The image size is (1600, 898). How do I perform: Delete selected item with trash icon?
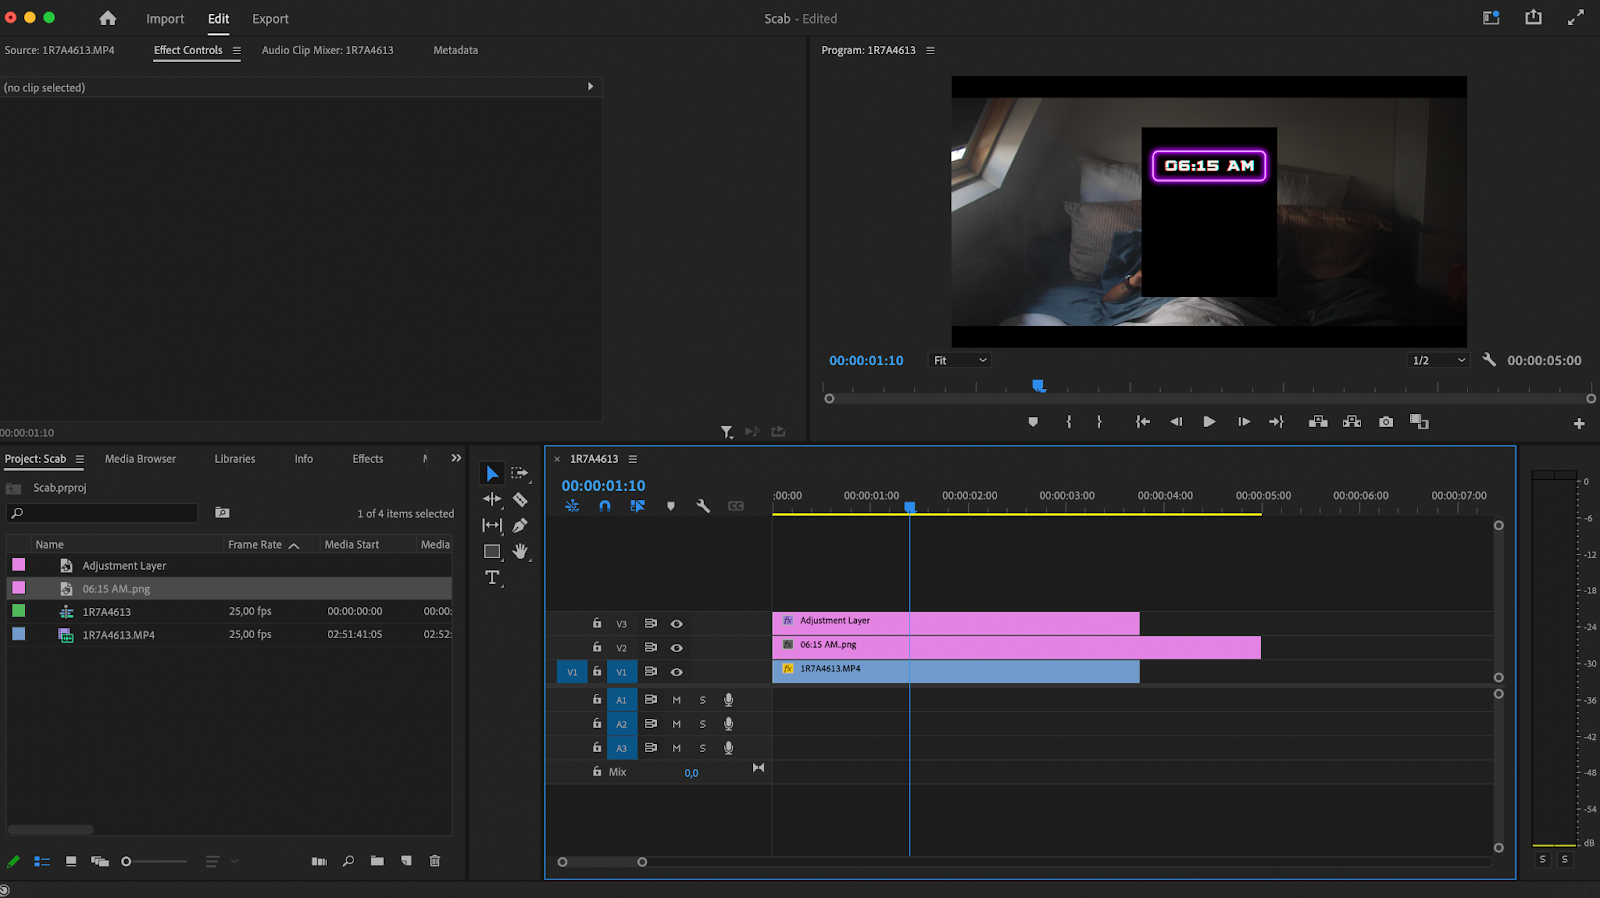(x=435, y=861)
